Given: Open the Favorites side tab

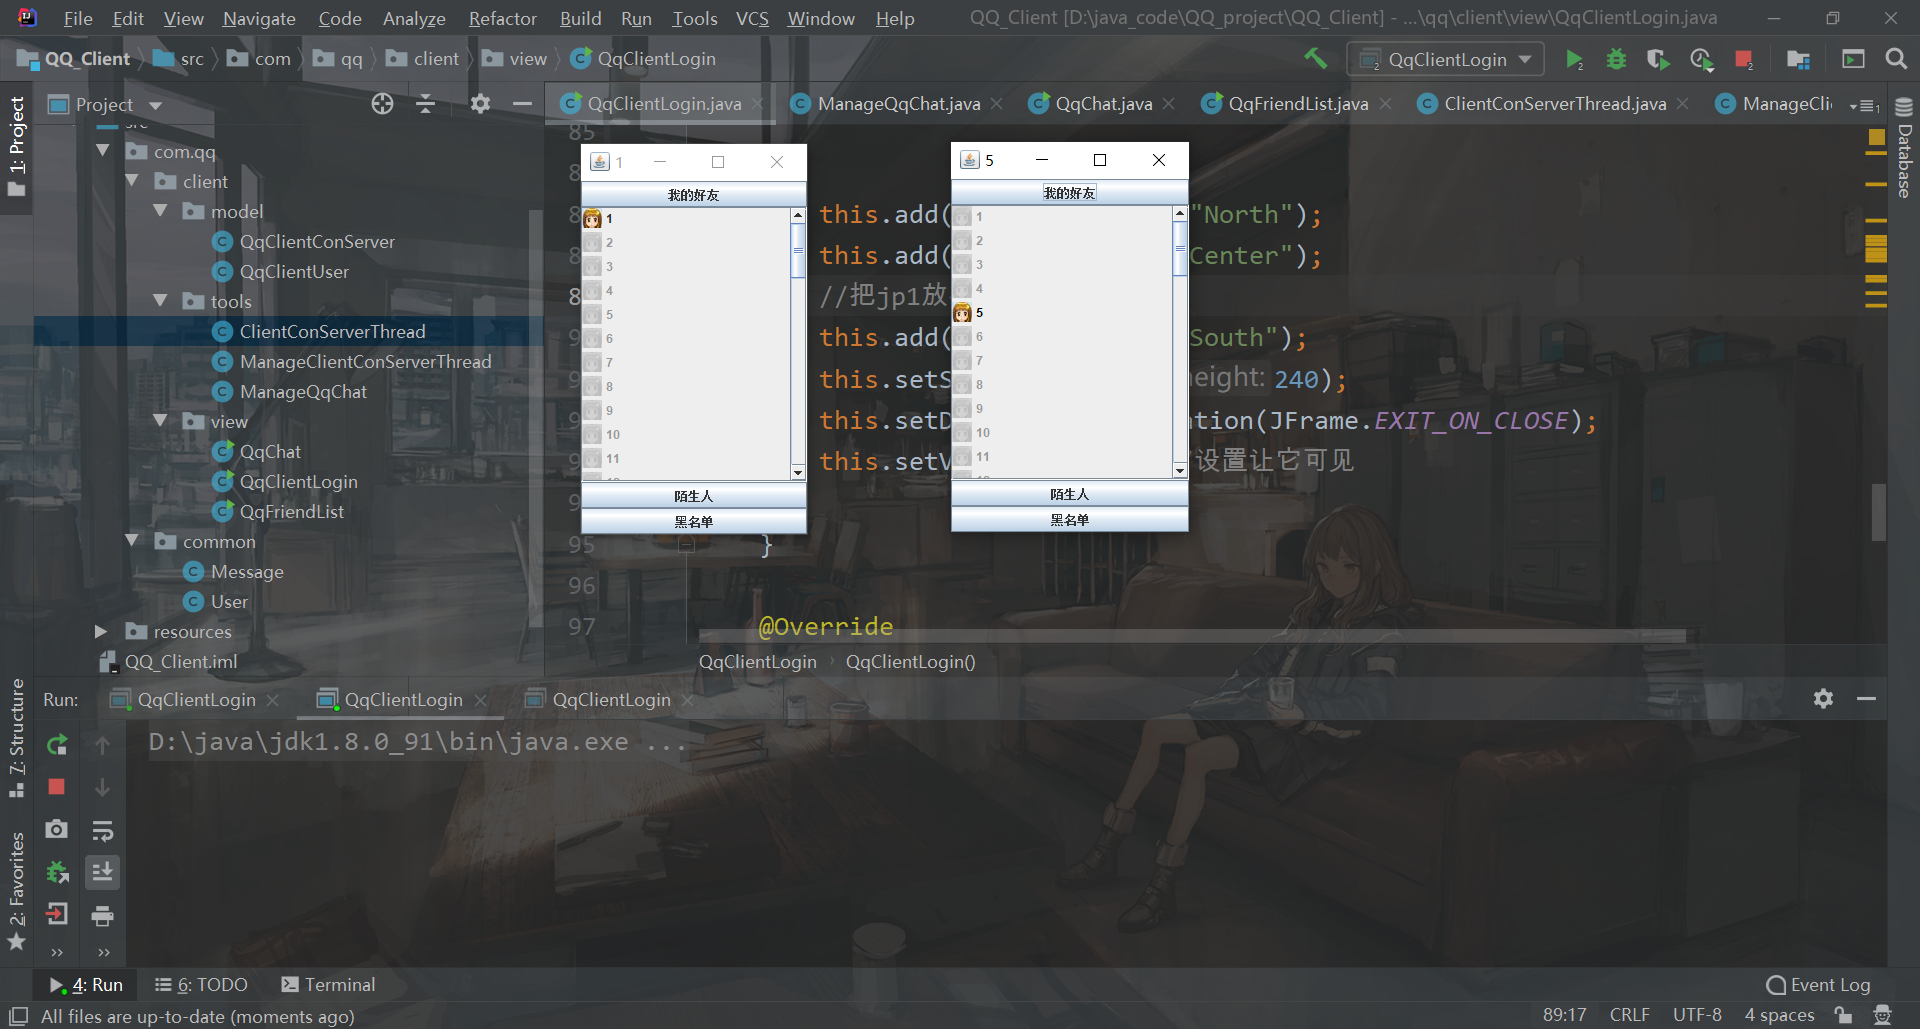Looking at the screenshot, I should point(16,890).
